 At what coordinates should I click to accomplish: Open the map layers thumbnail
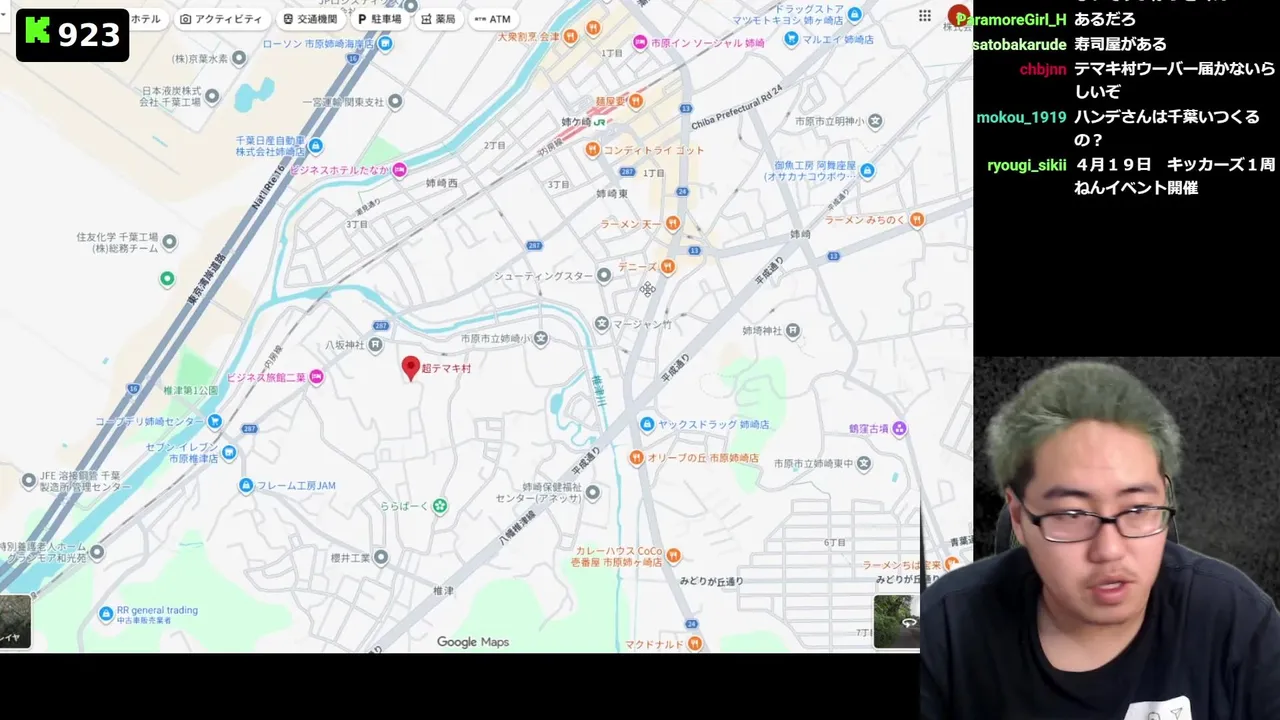(x=15, y=621)
